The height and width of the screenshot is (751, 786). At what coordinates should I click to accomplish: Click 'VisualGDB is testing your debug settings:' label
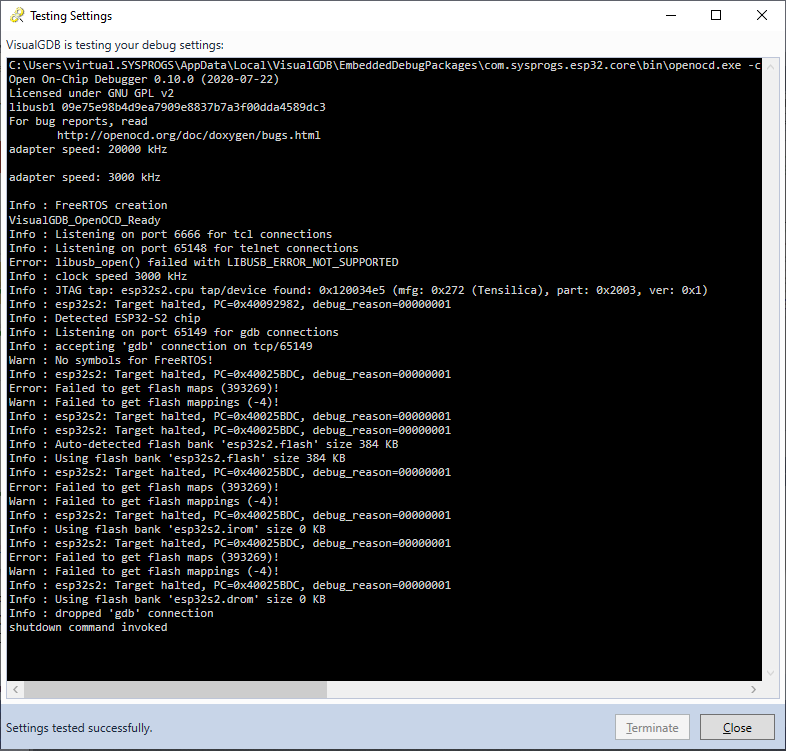tap(115, 45)
